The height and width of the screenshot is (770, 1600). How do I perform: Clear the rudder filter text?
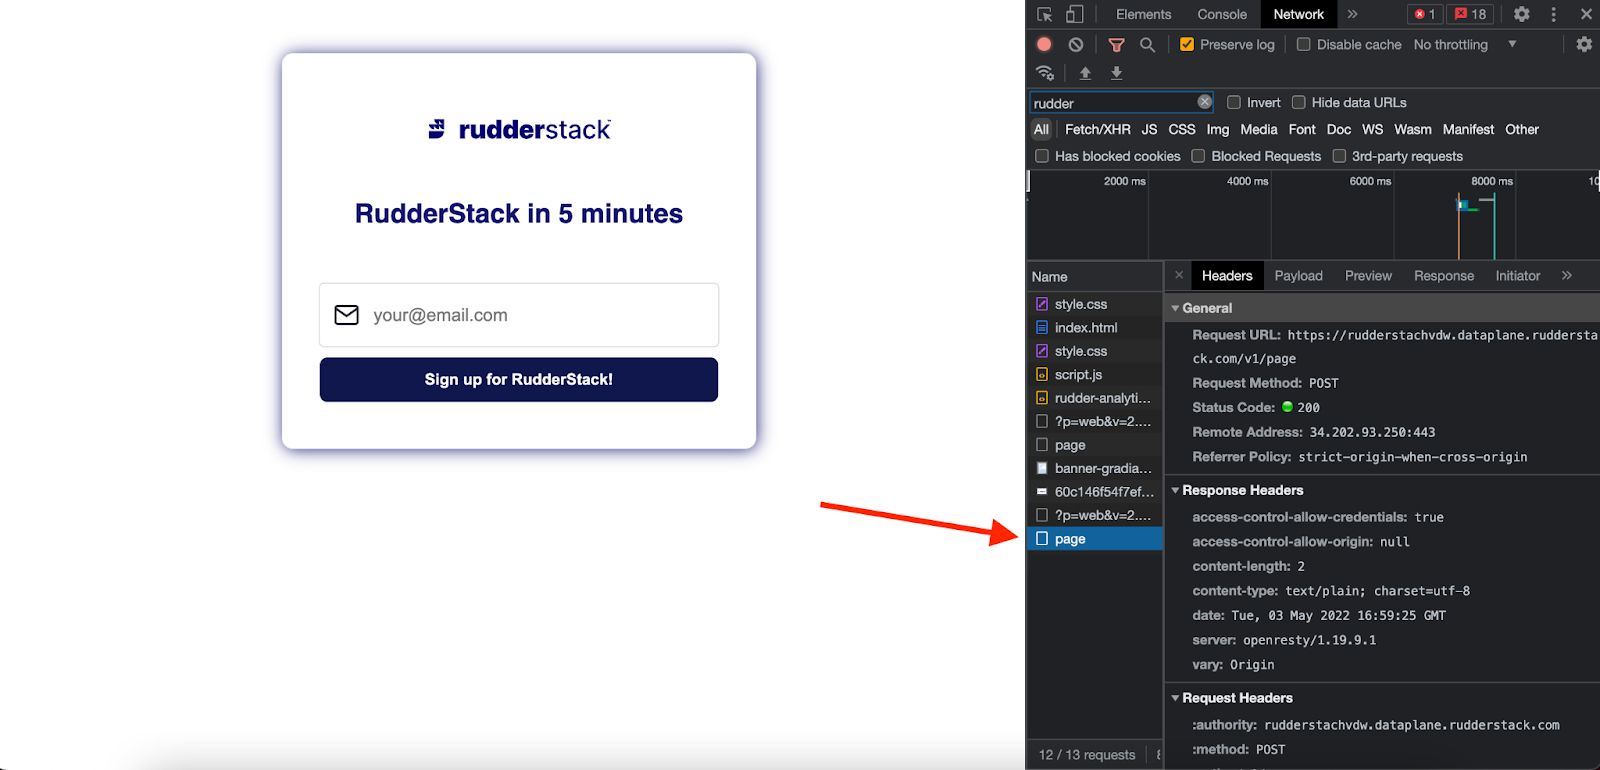pyautogui.click(x=1205, y=102)
